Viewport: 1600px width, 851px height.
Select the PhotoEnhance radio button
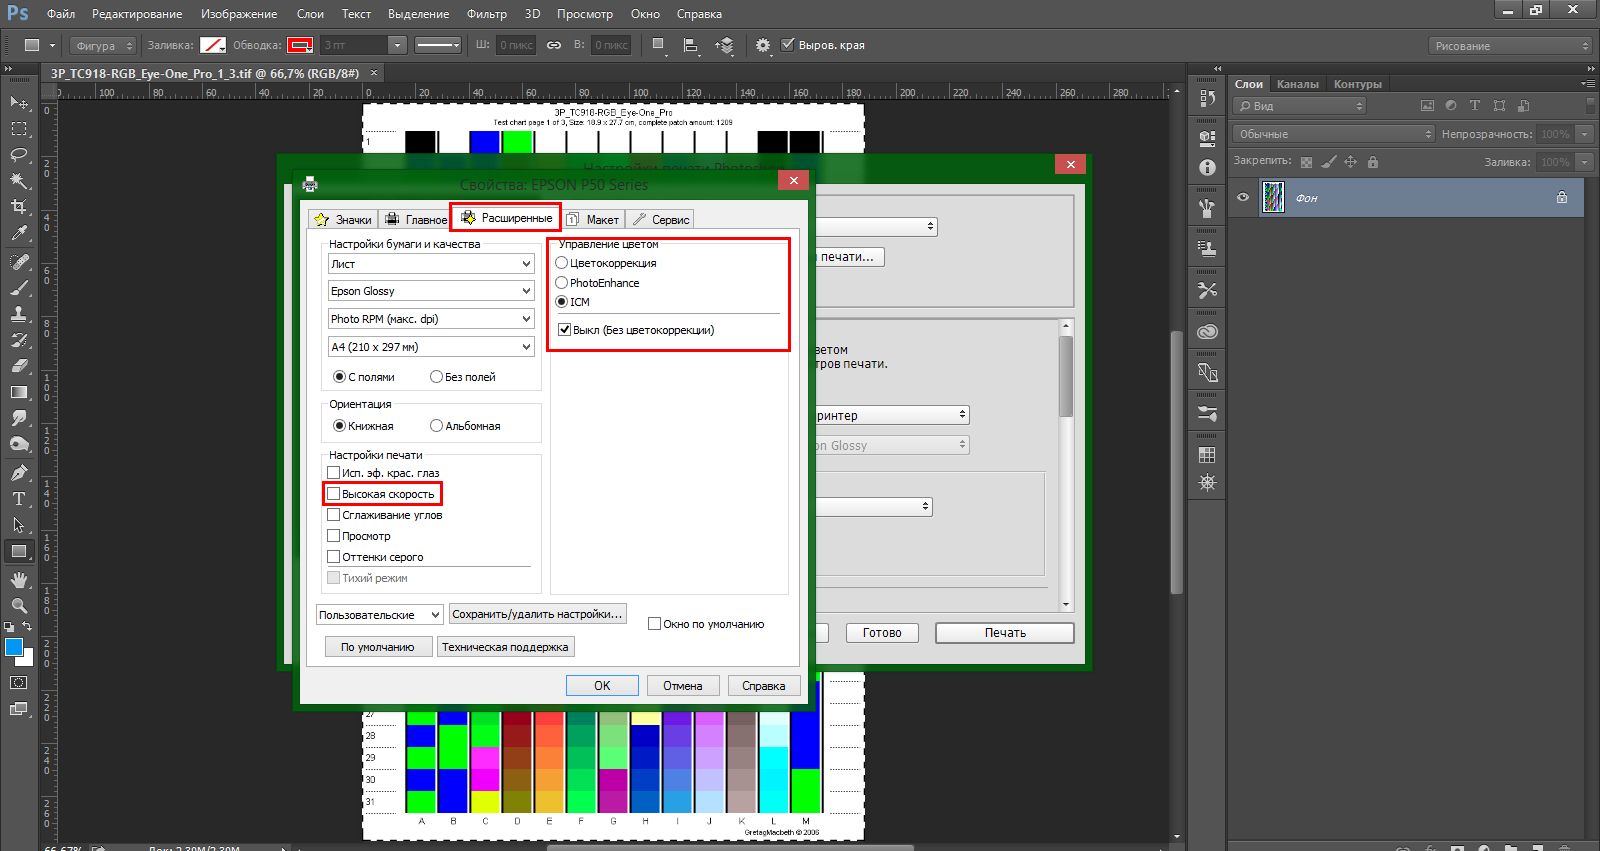(x=562, y=283)
